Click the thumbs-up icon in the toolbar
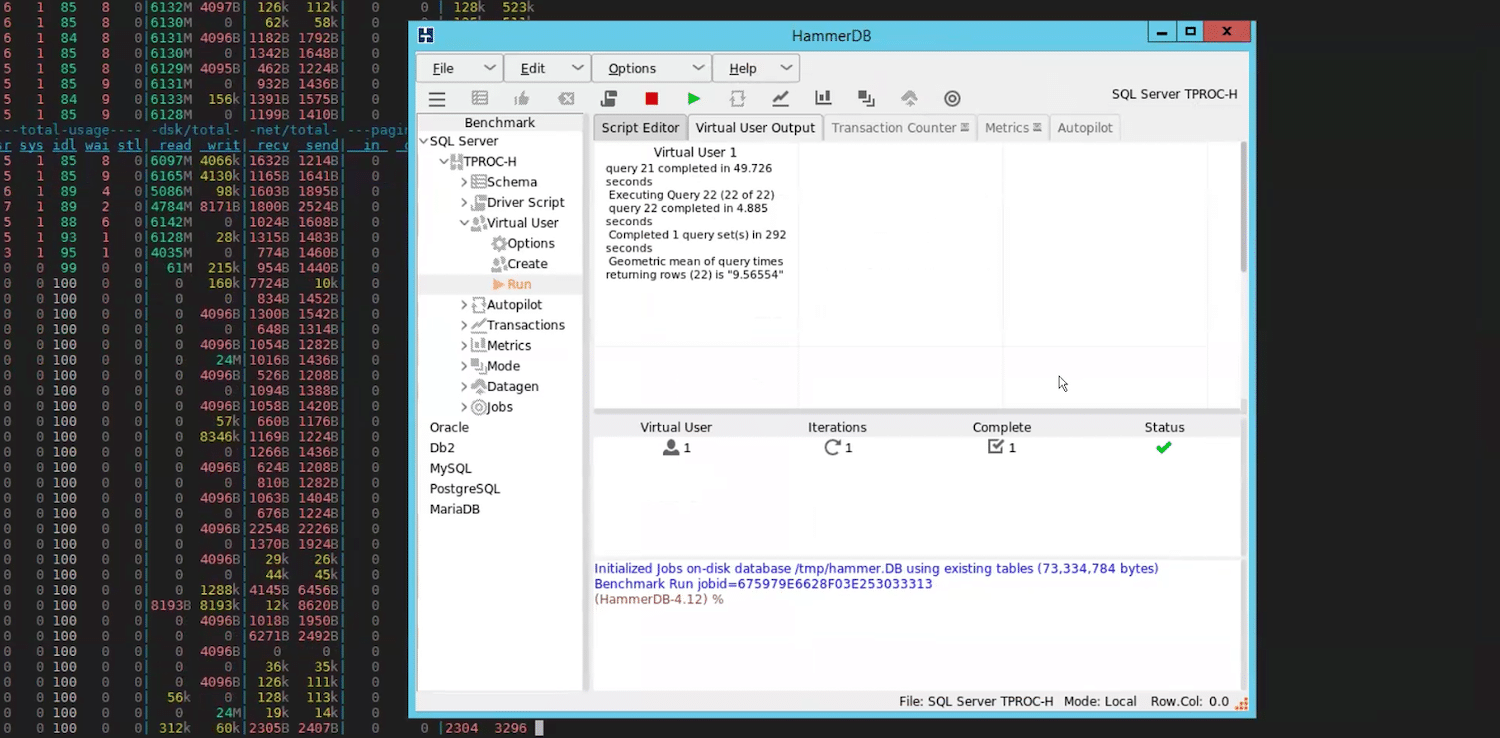 coord(521,99)
